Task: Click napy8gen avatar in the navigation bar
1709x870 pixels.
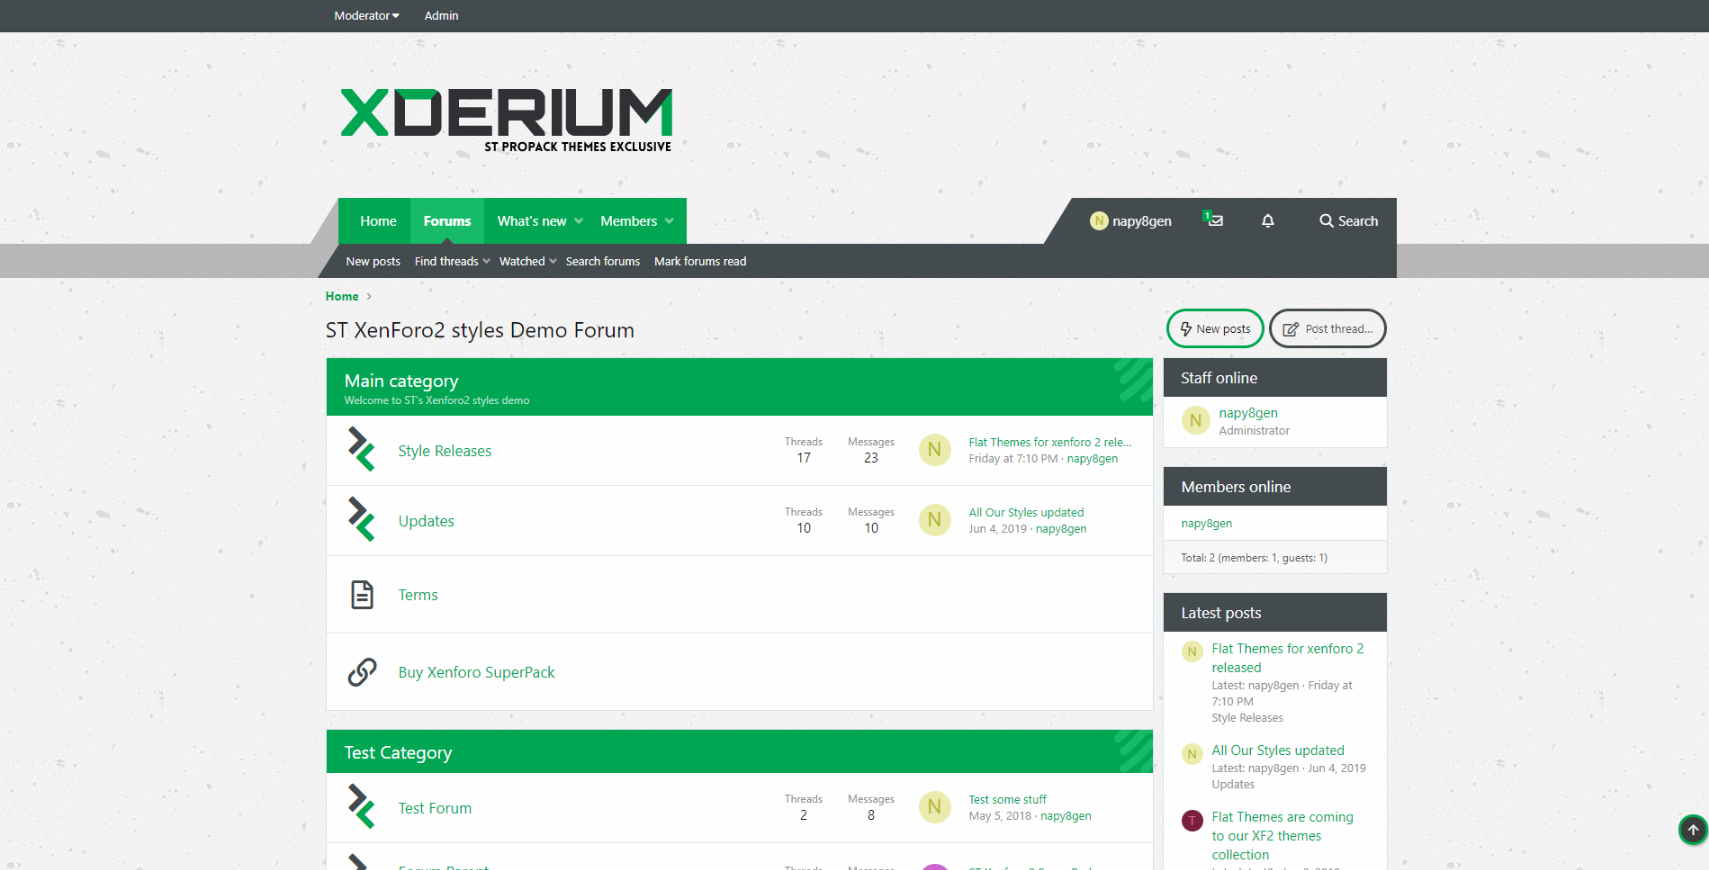Action: tap(1099, 221)
